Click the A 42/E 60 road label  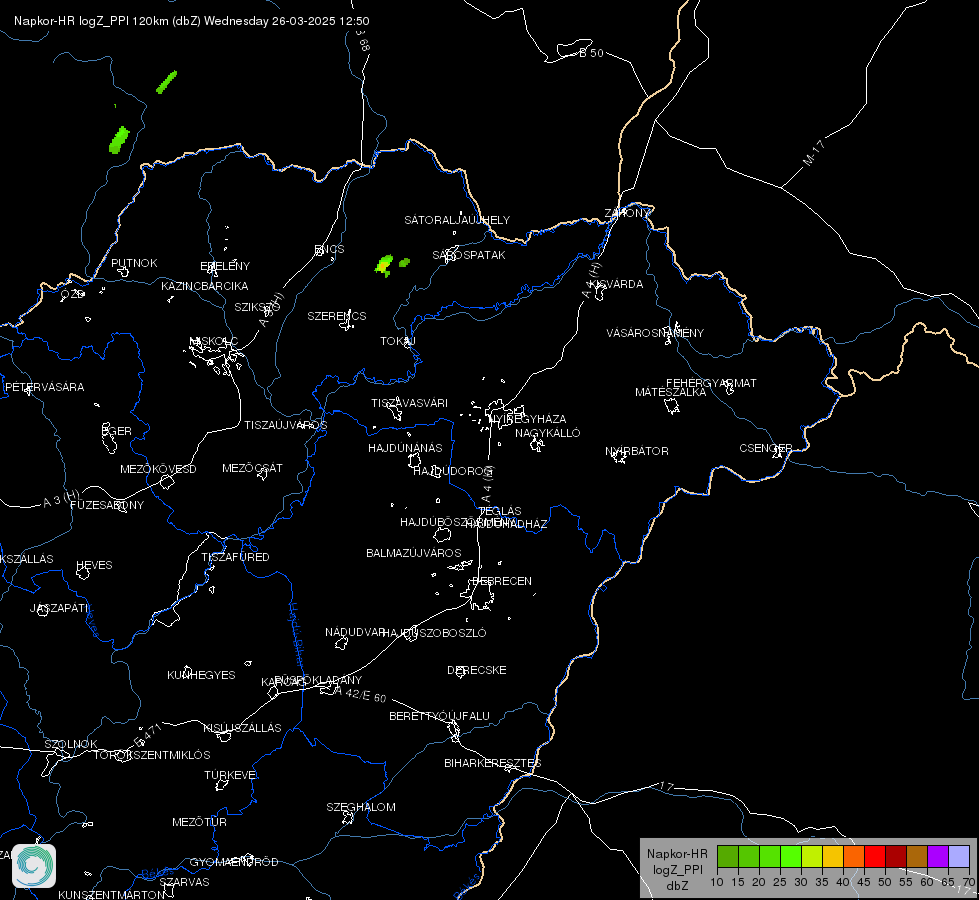[360, 695]
